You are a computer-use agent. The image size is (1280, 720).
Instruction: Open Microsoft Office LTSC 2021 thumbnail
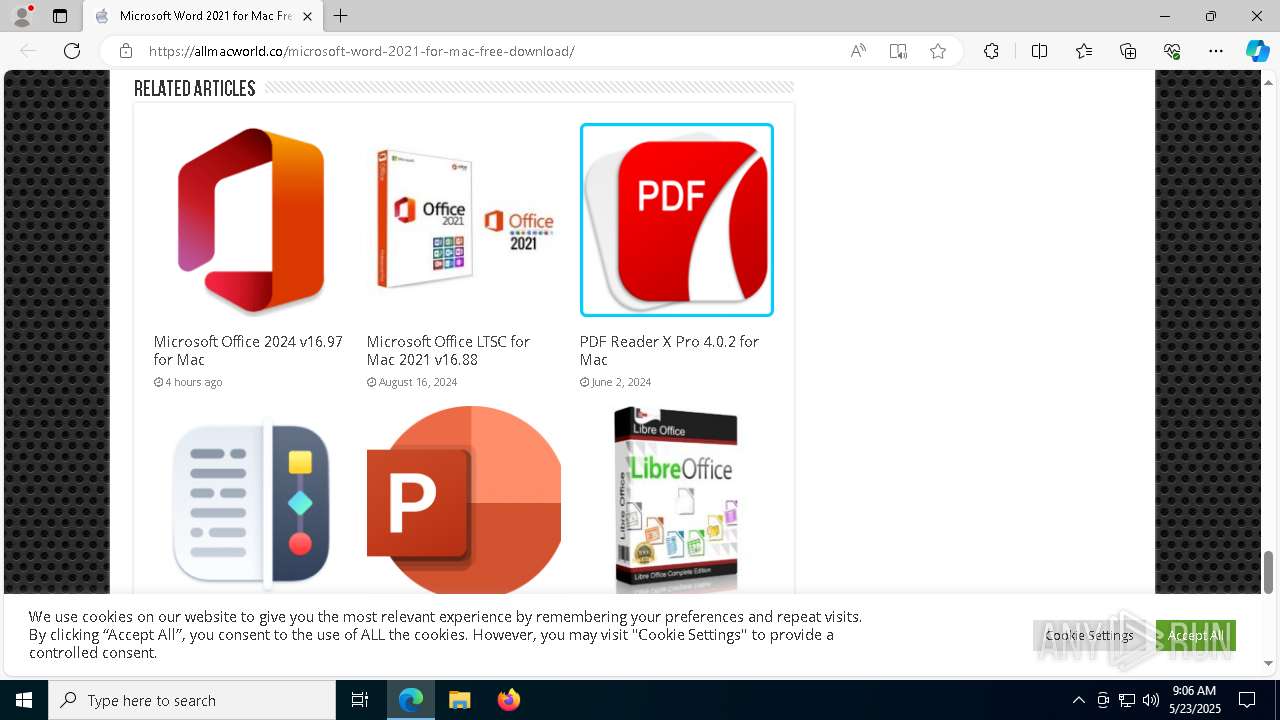point(463,221)
